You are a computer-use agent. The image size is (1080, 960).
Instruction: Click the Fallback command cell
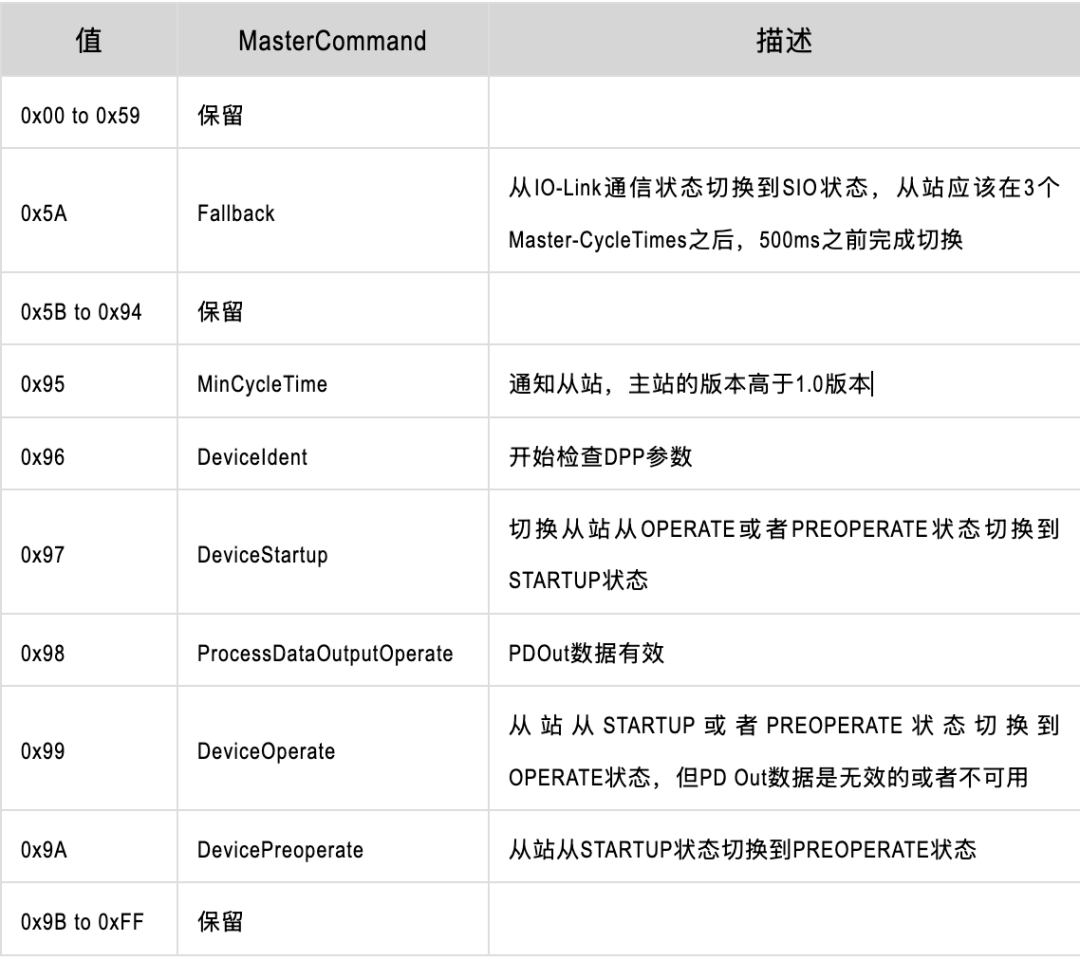235,213
